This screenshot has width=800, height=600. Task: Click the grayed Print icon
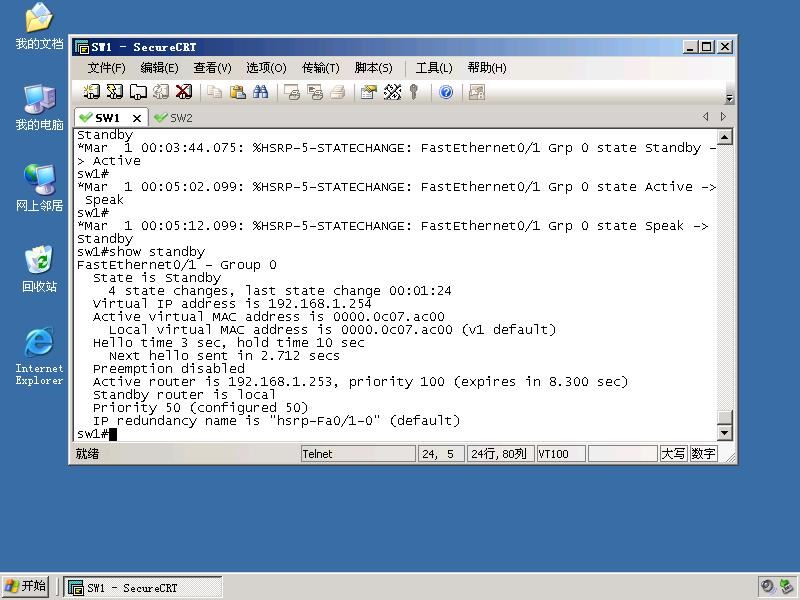point(338,92)
